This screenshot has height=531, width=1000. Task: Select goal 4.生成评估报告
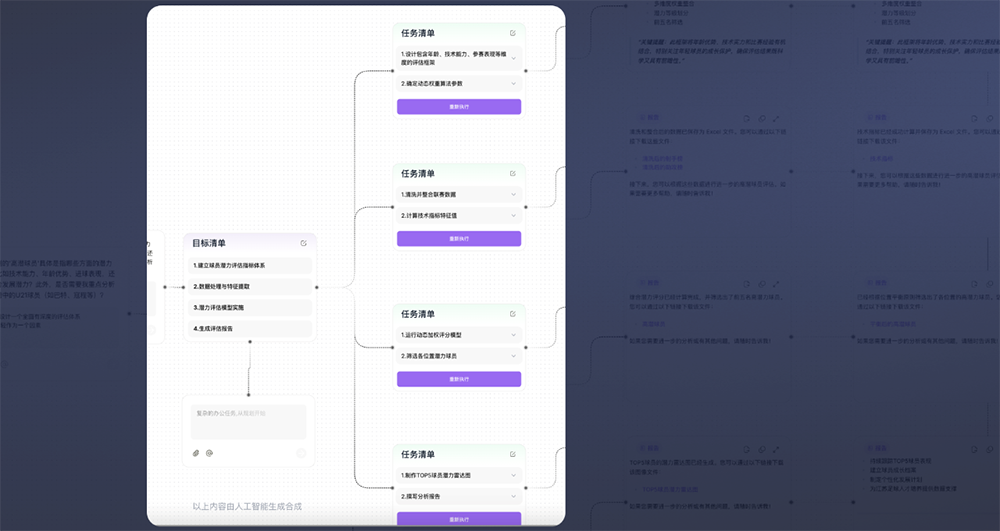[250, 328]
